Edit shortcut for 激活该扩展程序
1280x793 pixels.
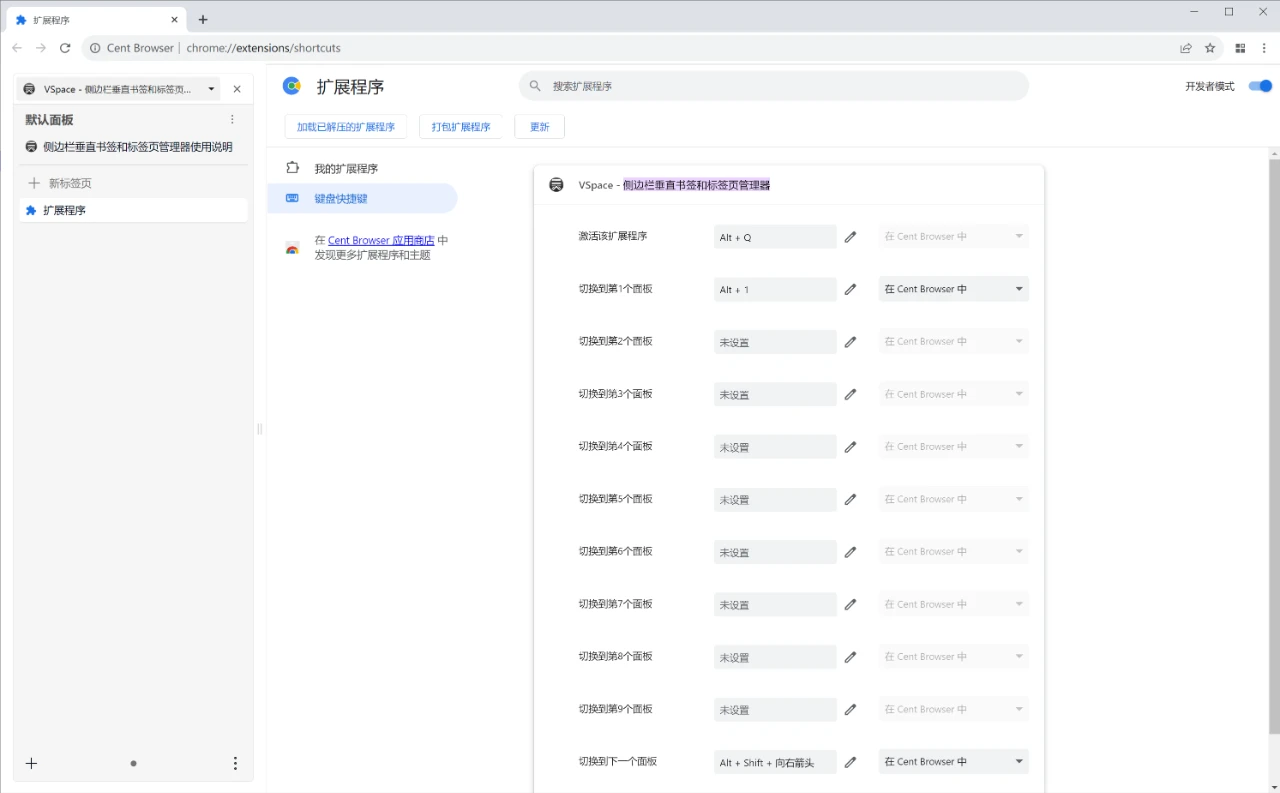pyautogui.click(x=850, y=237)
